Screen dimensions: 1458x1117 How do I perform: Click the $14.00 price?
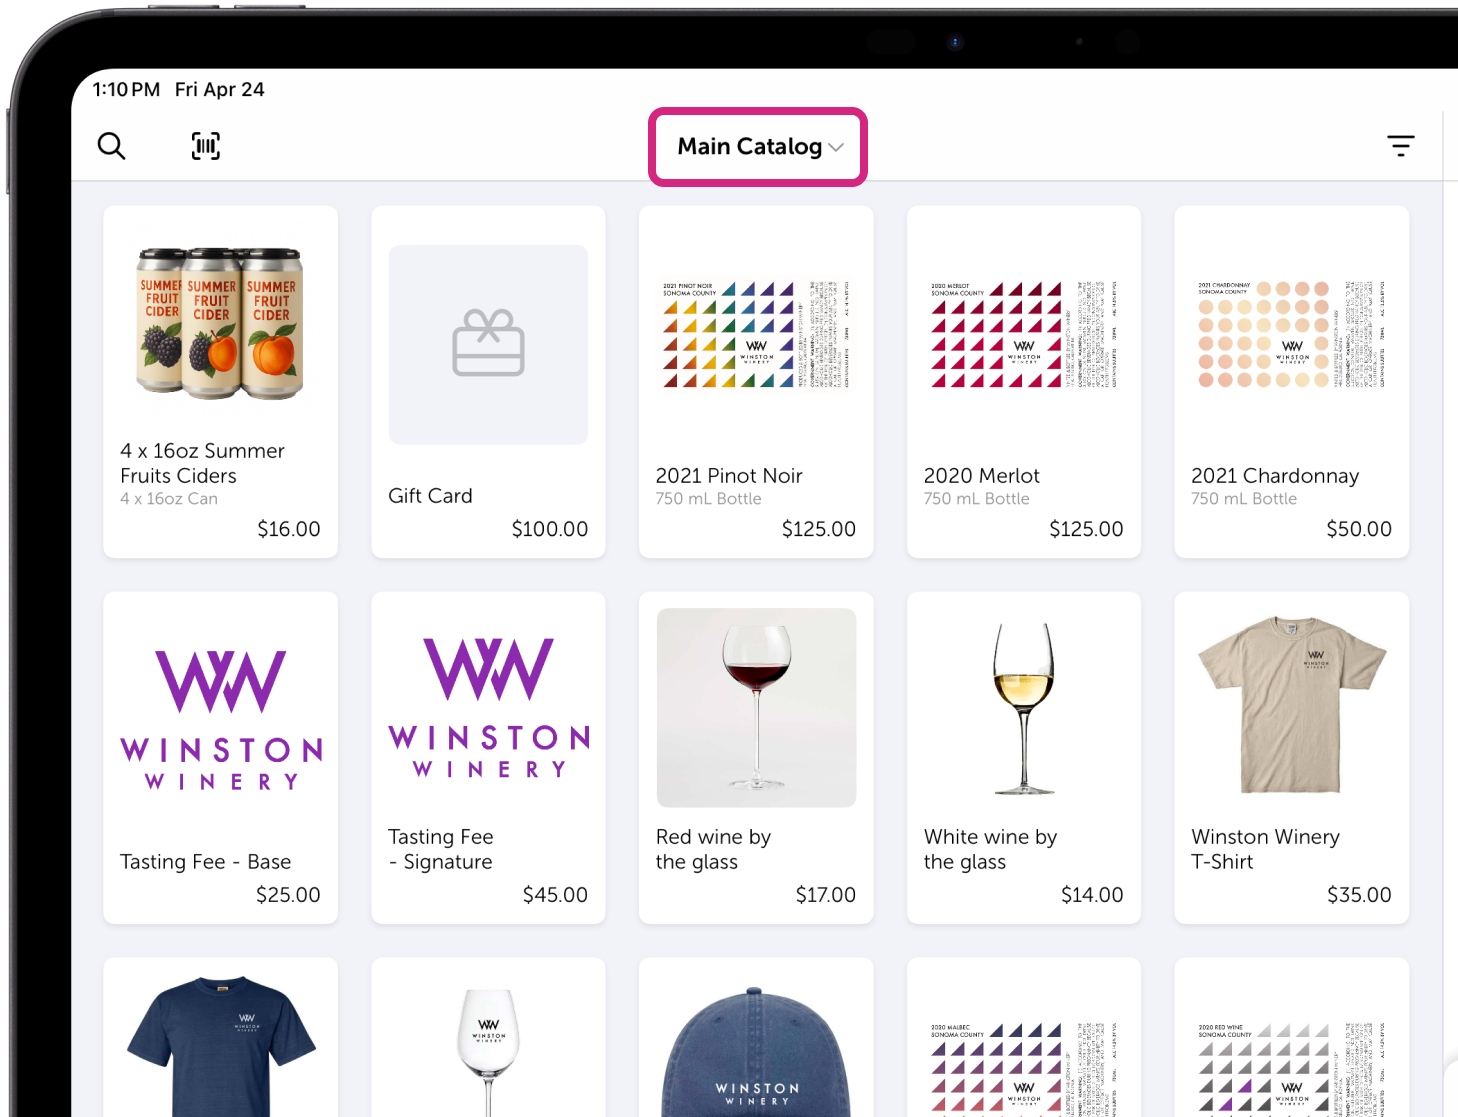point(1092,895)
